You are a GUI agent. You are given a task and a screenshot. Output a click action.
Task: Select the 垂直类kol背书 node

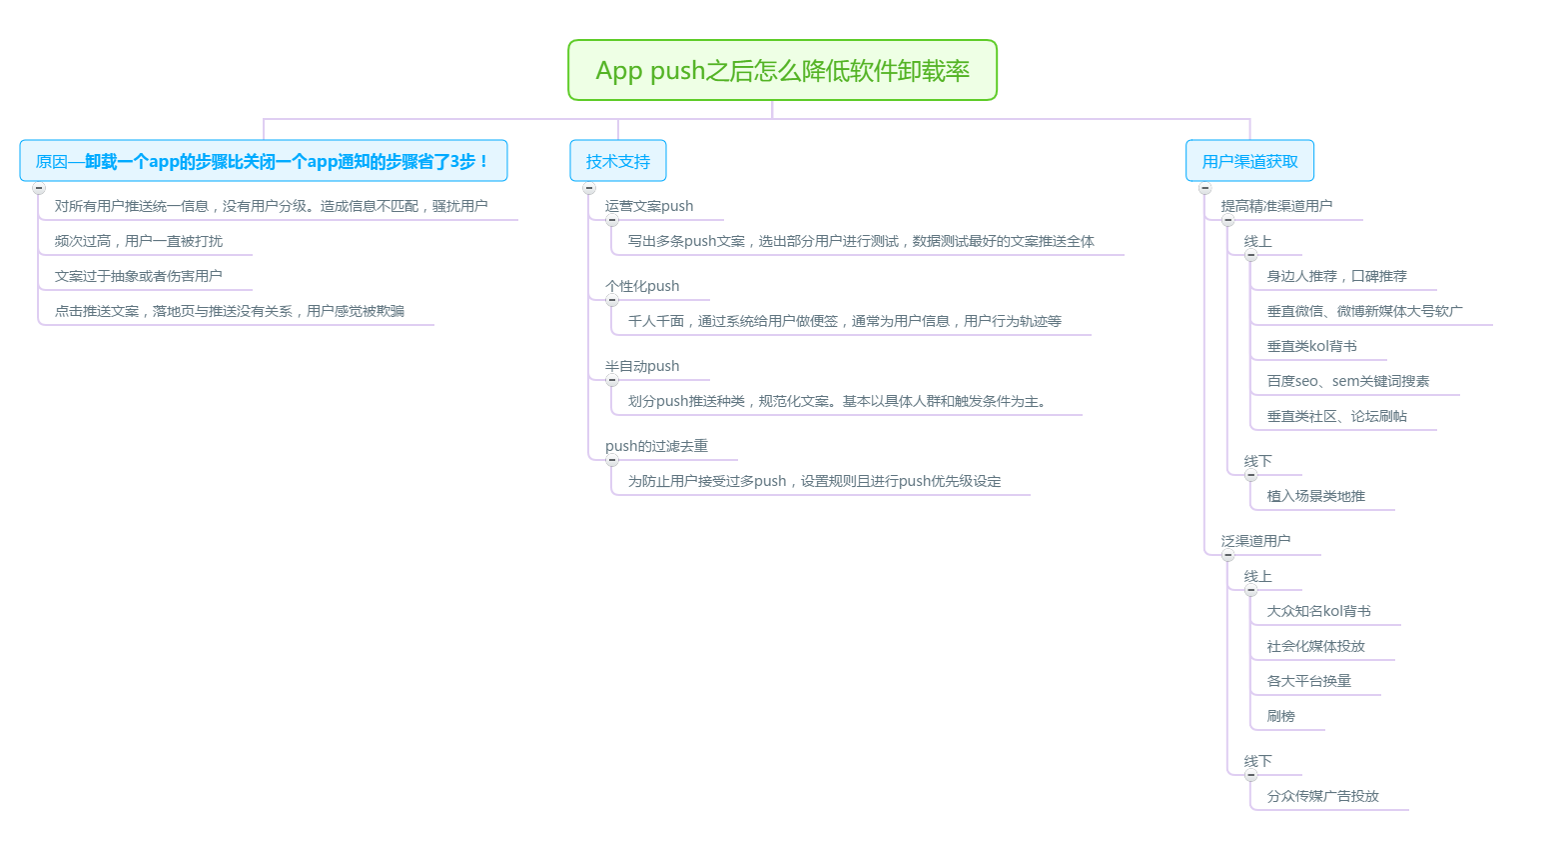pos(1311,346)
